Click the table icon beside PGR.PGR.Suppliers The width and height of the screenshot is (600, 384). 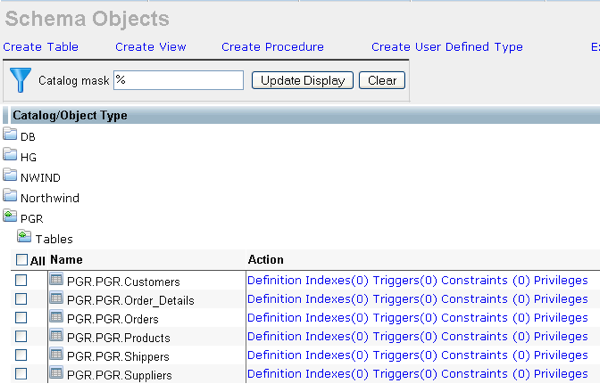click(x=56, y=373)
